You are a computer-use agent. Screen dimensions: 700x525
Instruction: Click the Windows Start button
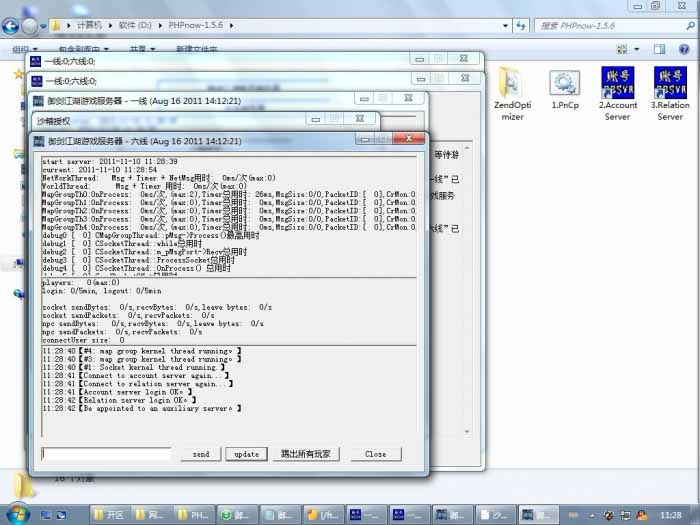[x=17, y=511]
